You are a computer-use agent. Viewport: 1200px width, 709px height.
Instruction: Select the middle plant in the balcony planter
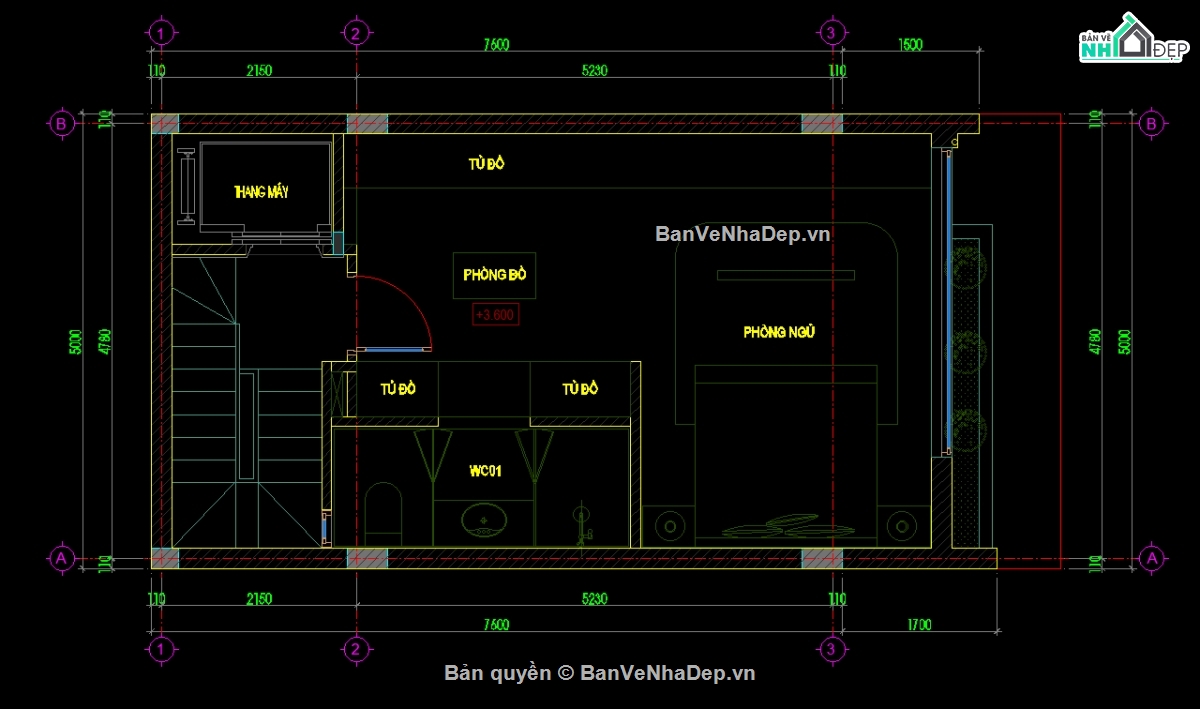(967, 352)
